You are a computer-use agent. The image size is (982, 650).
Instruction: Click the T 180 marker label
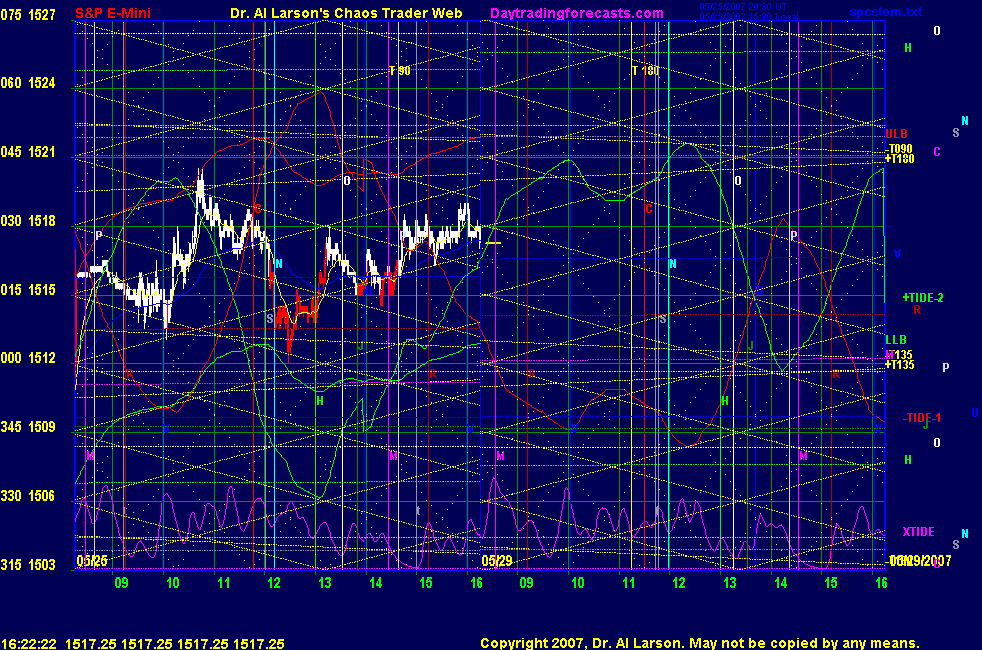coord(645,71)
